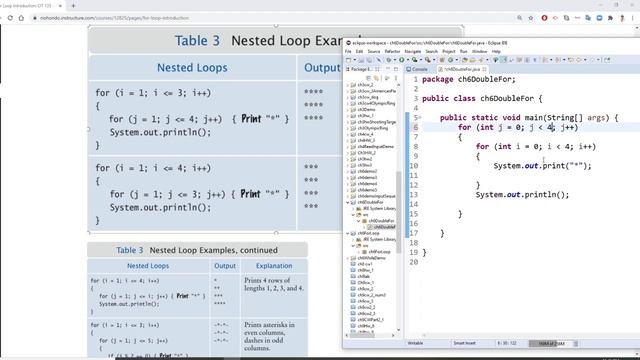The width and height of the screenshot is (640, 360).
Task: Expand the ch3cw_2 project
Action: [x=348, y=85]
